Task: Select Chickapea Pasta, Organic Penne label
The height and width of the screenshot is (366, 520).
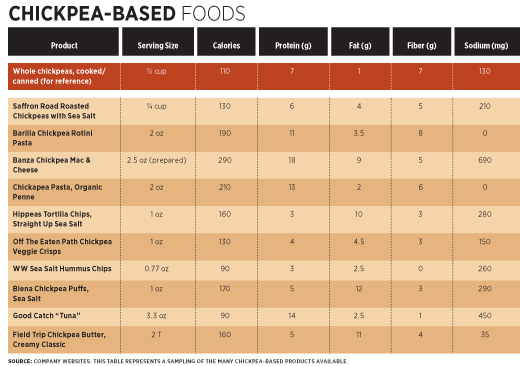Action: click(x=57, y=192)
